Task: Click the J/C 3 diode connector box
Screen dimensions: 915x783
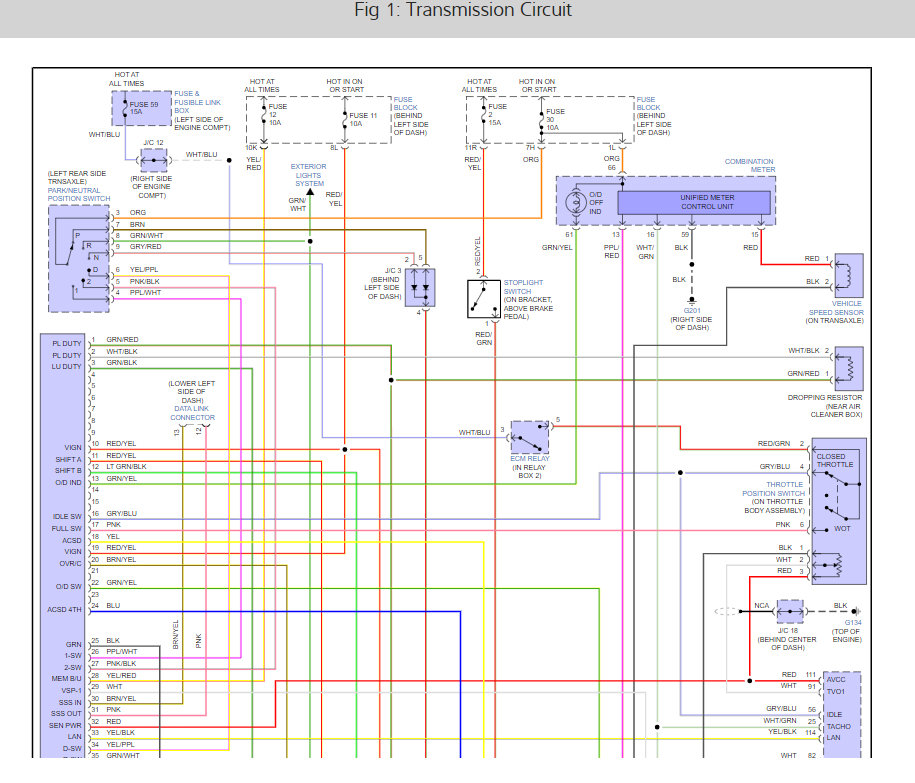Action: 420,288
